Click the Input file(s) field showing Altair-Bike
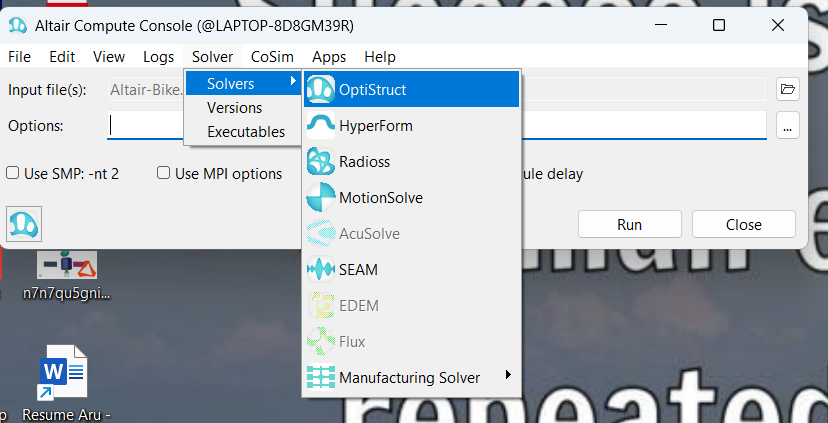This screenshot has width=828, height=423. [x=437, y=89]
